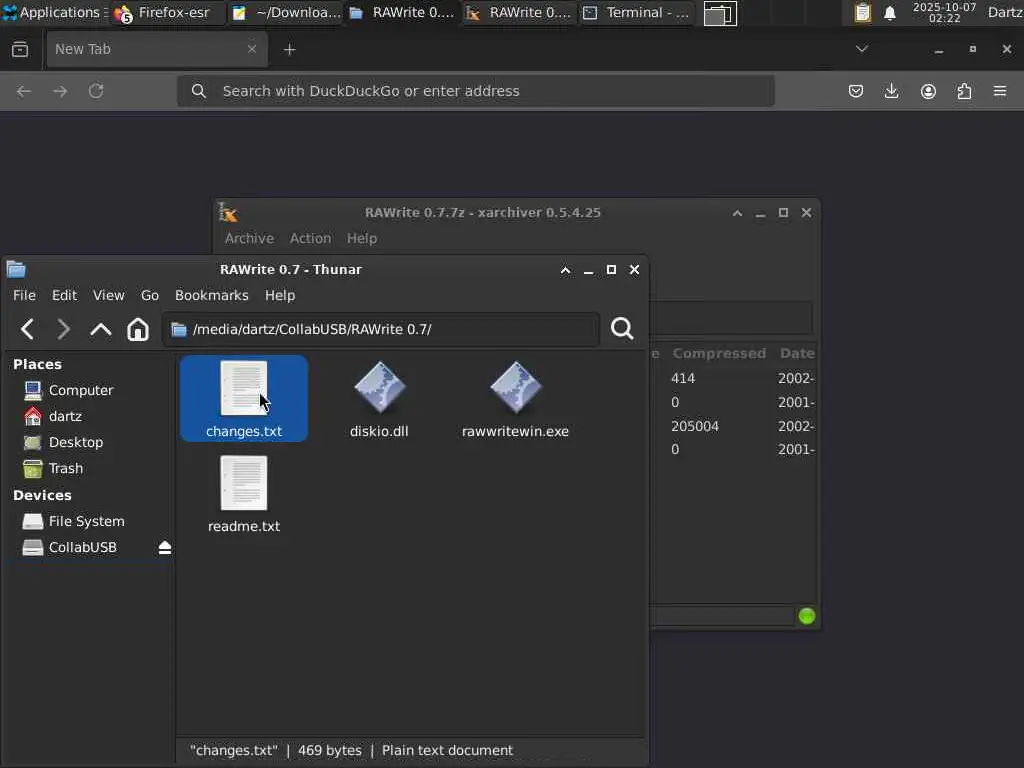
Task: Click xarchiver green status indicator
Action: coord(807,616)
